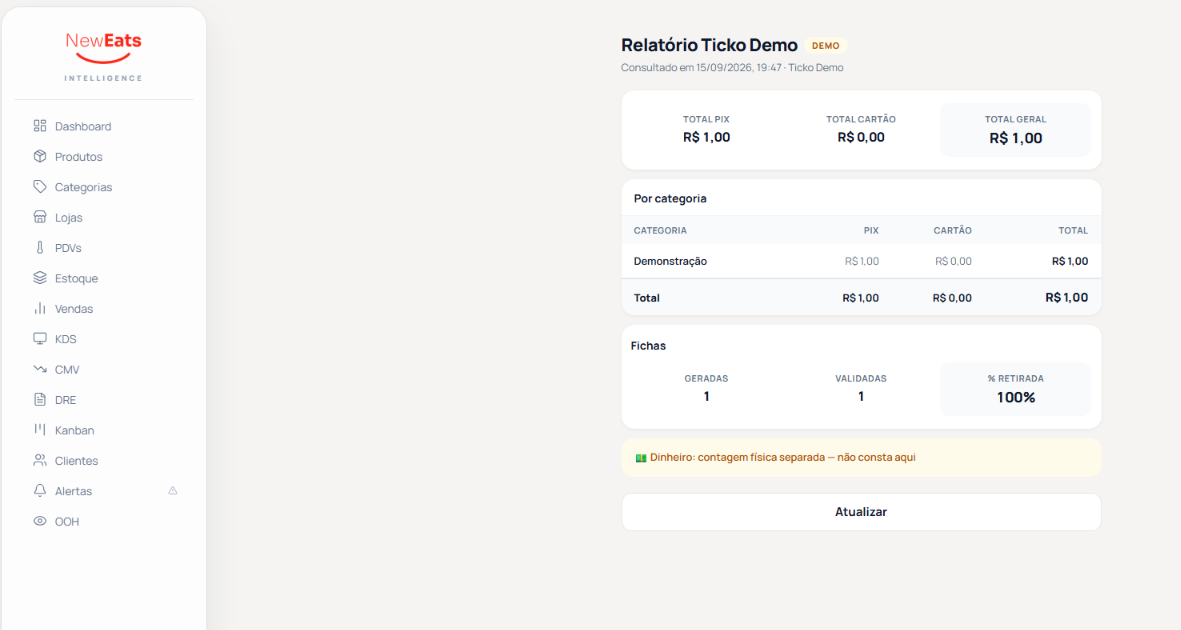
Task: Click the Lojas storefront icon
Action: click(x=40, y=217)
